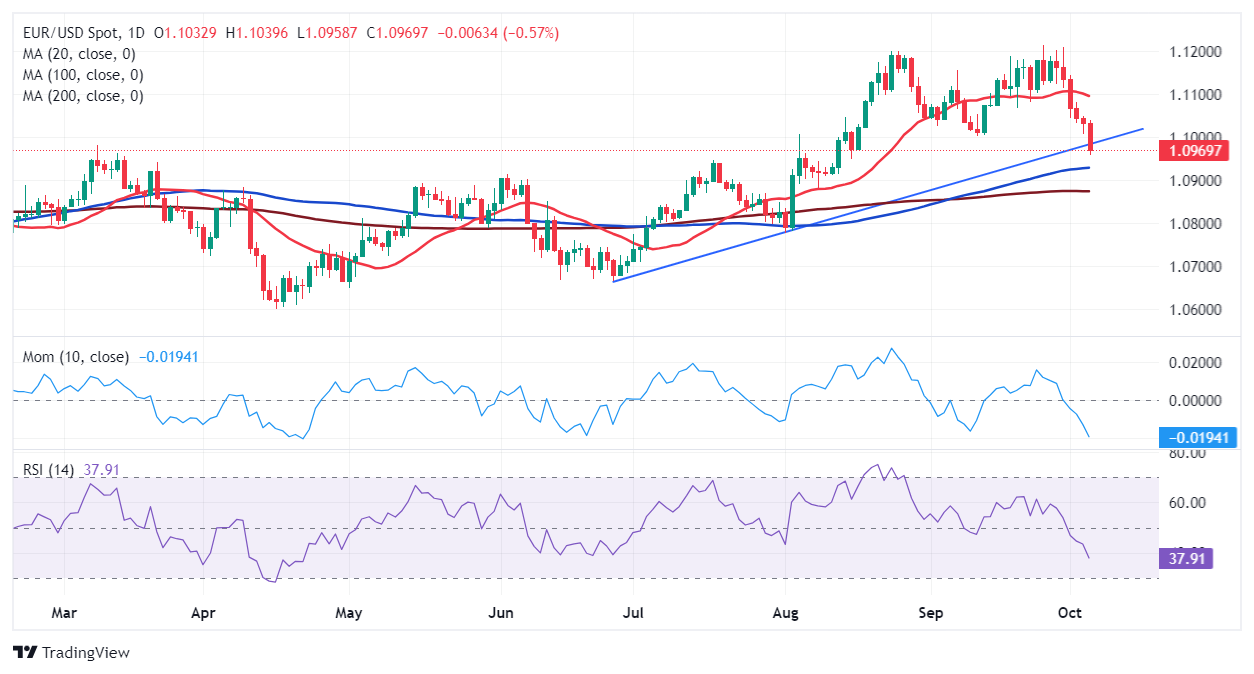The image size is (1254, 674).
Task: Click the Mar label on time axis
Action: tap(63, 611)
